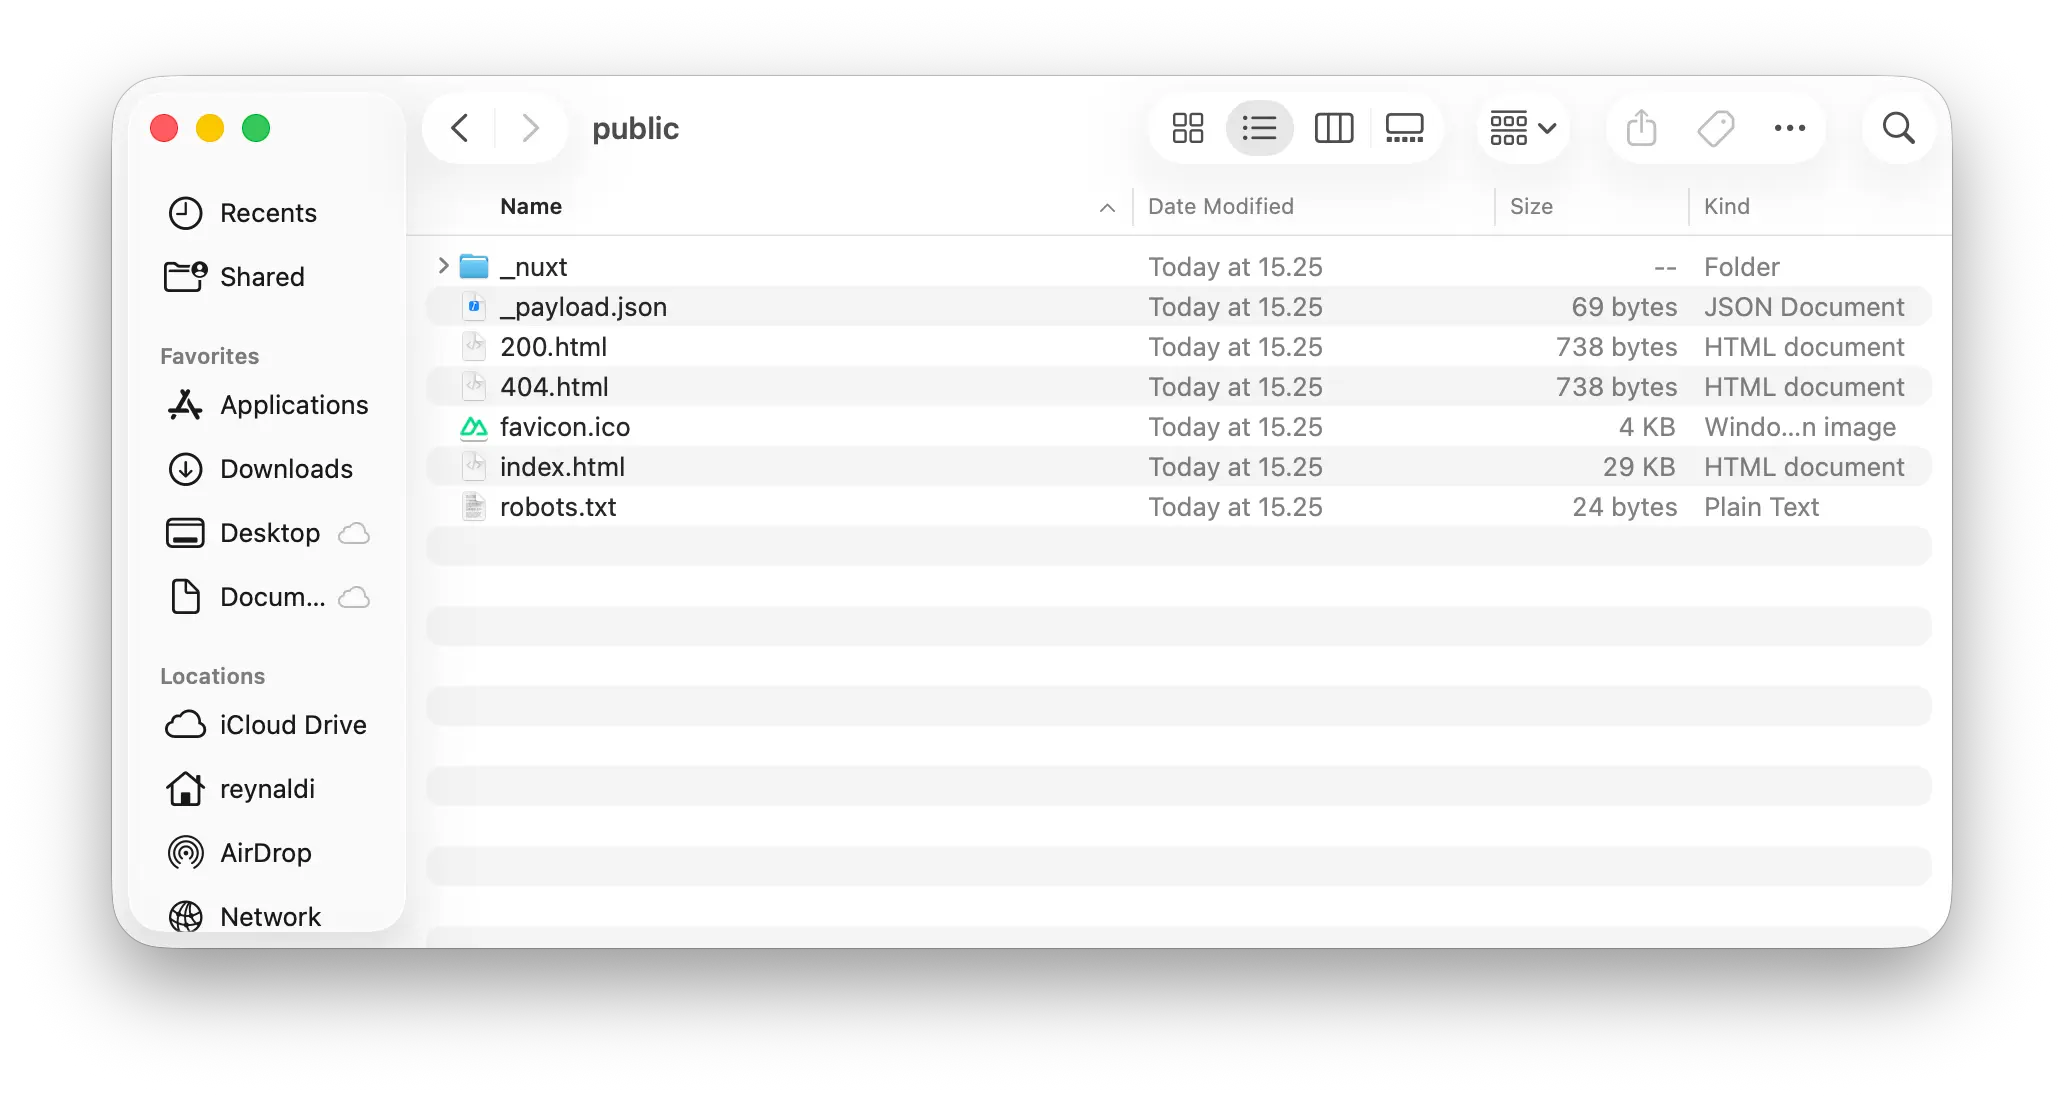The width and height of the screenshot is (2064, 1096).
Task: Open Spotlight search in the toolbar
Action: [1897, 128]
